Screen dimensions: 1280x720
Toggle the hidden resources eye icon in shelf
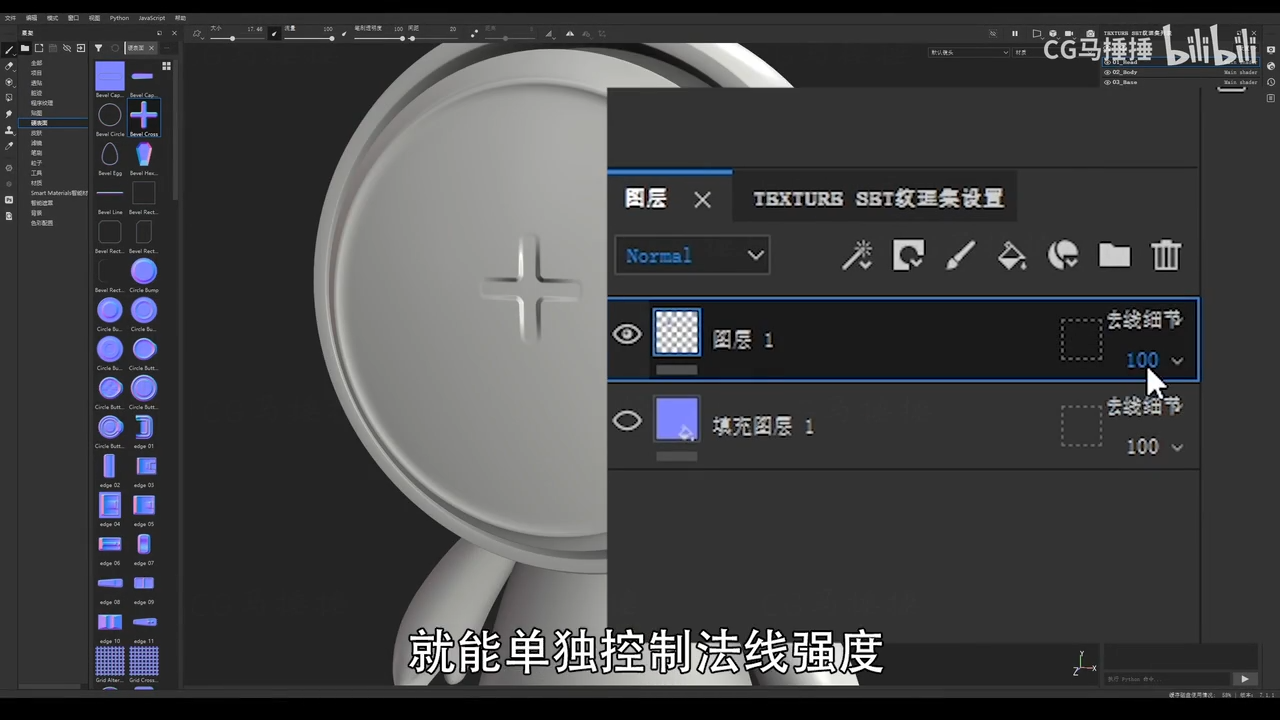67,48
